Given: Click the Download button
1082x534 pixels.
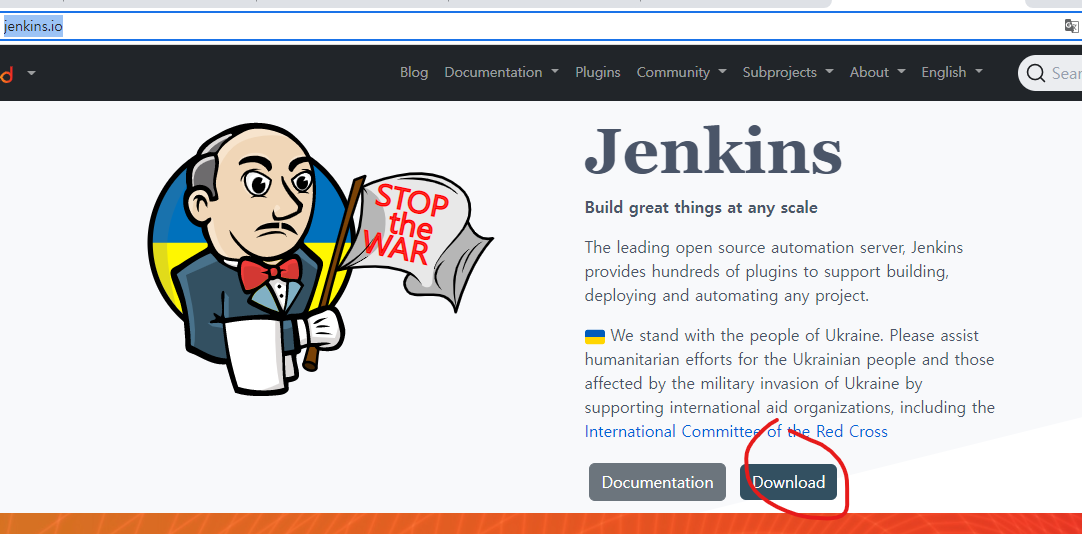Looking at the screenshot, I should pyautogui.click(x=788, y=482).
